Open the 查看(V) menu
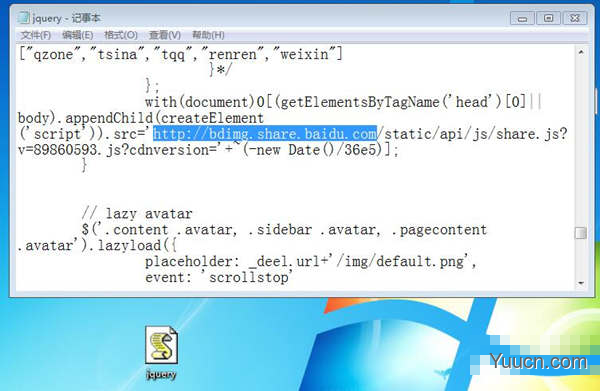The width and height of the screenshot is (600, 391). click(x=165, y=35)
